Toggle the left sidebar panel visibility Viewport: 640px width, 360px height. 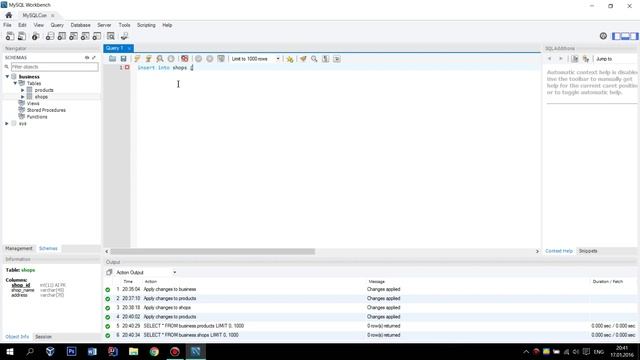pos(616,36)
